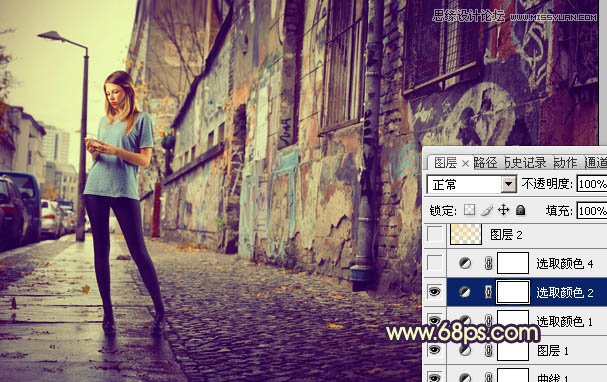
Task: Click the 图层 1 mask link icon
Action: click(x=489, y=351)
